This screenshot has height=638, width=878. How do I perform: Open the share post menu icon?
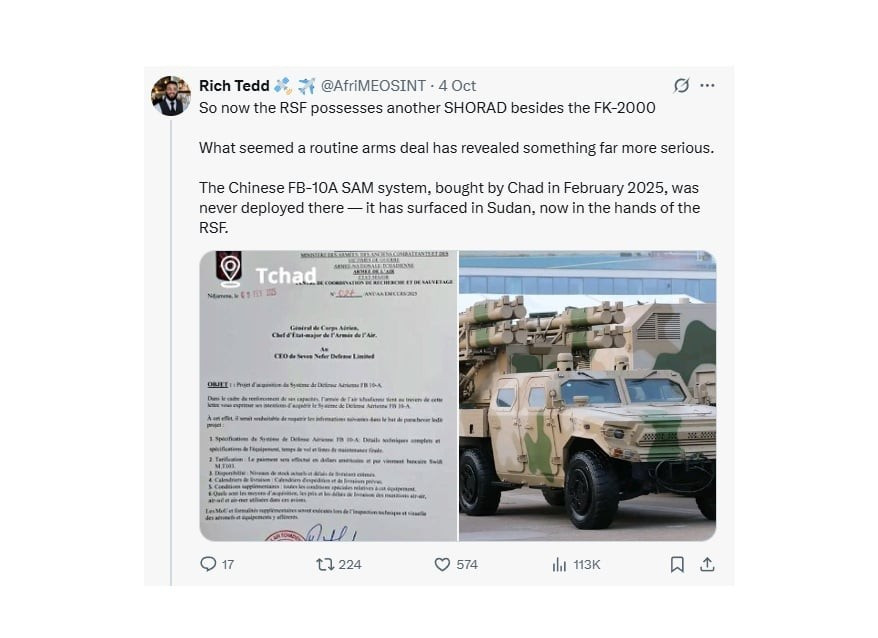tap(707, 564)
